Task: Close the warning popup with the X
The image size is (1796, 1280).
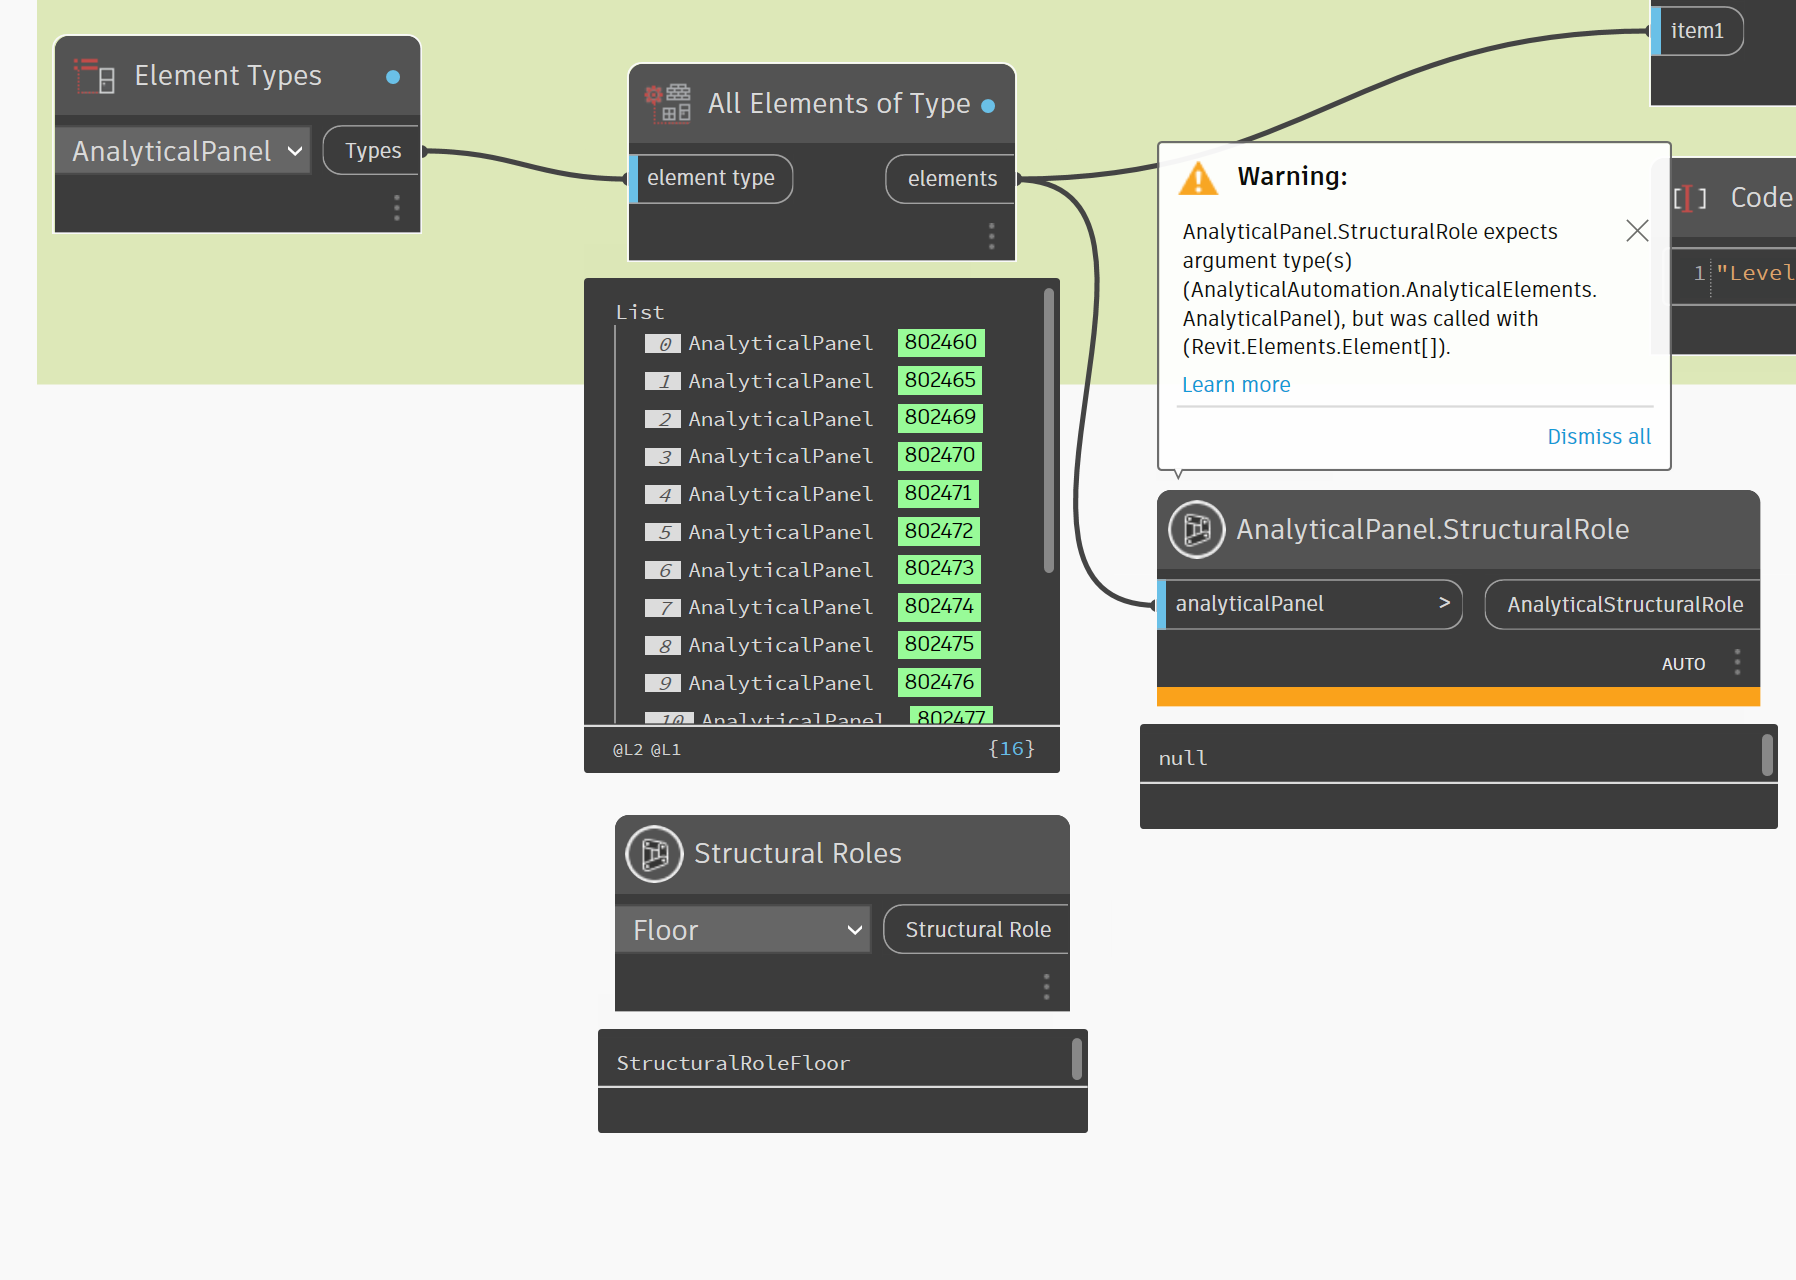Action: (x=1637, y=230)
